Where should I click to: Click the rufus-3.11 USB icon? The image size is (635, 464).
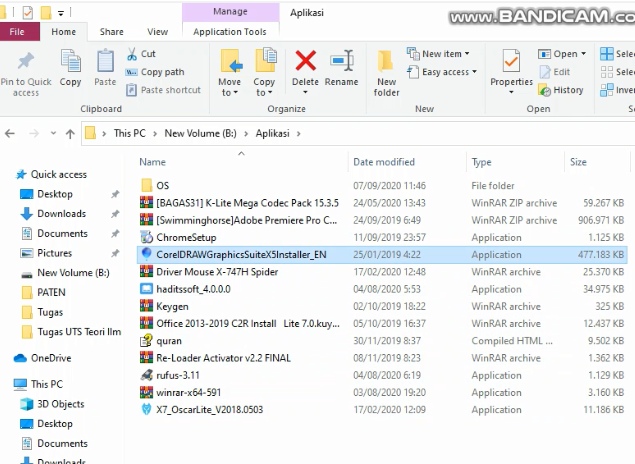(146, 375)
